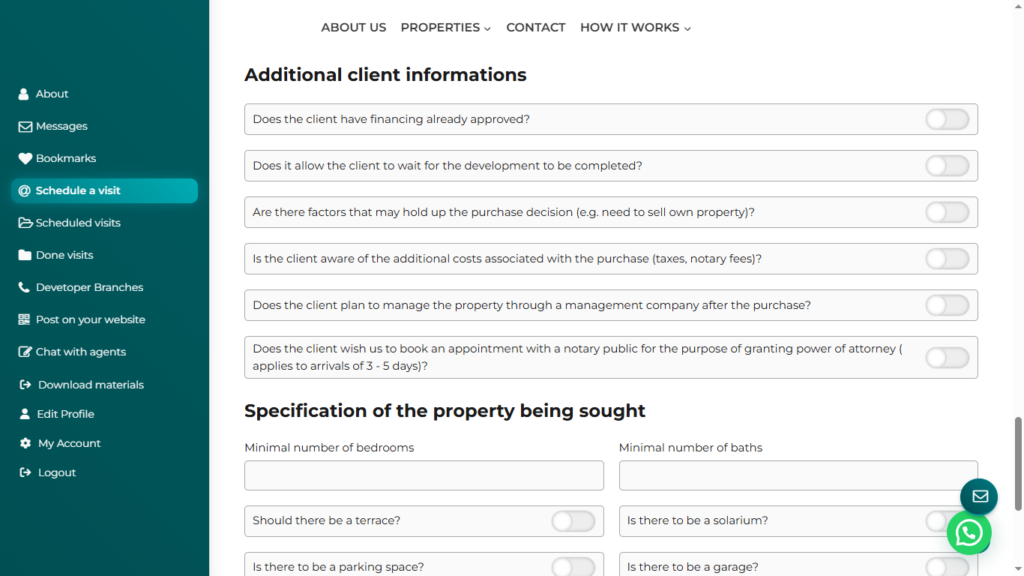Toggle the additional costs awareness switch

(x=946, y=259)
